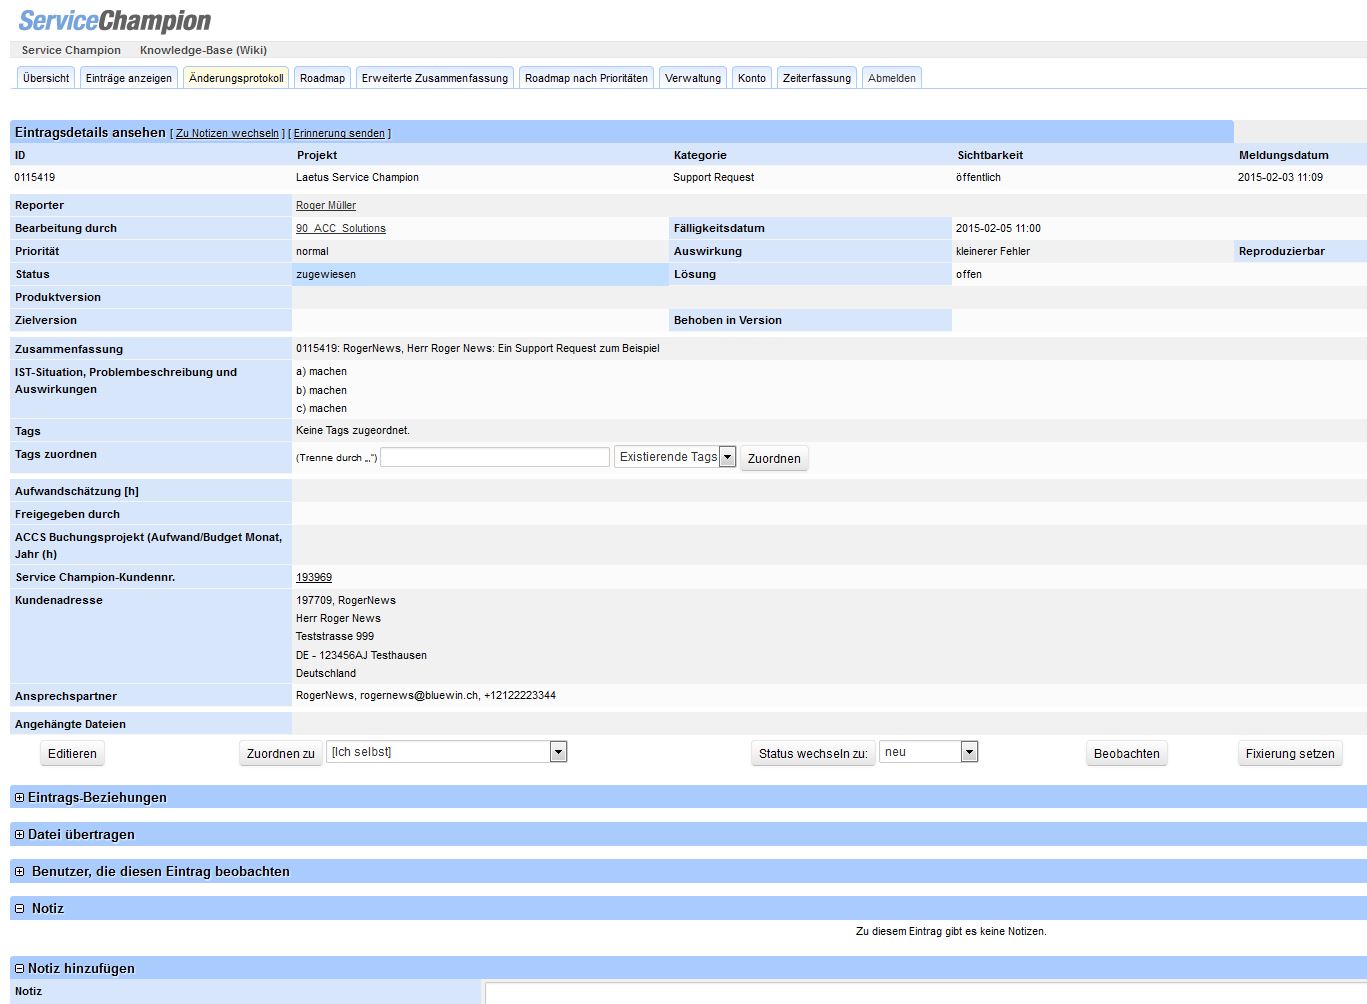The width and height of the screenshot is (1367, 1004).
Task: Click the ServiceChampion logo
Action: (x=115, y=20)
